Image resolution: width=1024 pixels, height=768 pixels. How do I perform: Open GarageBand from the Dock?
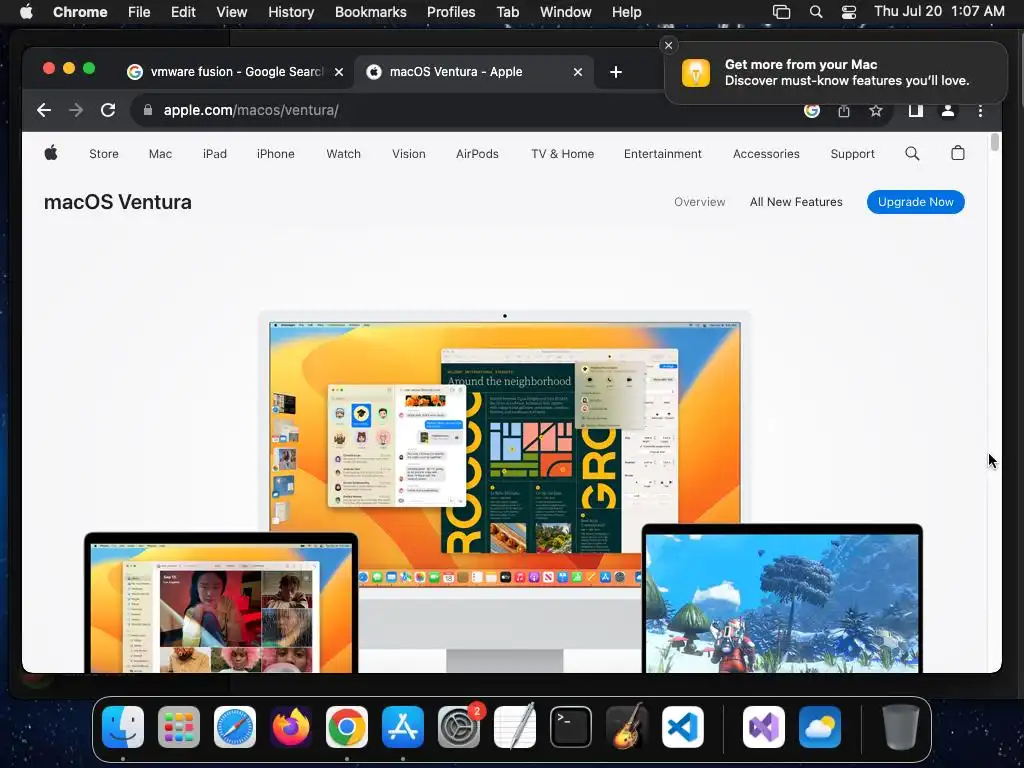pyautogui.click(x=627, y=727)
